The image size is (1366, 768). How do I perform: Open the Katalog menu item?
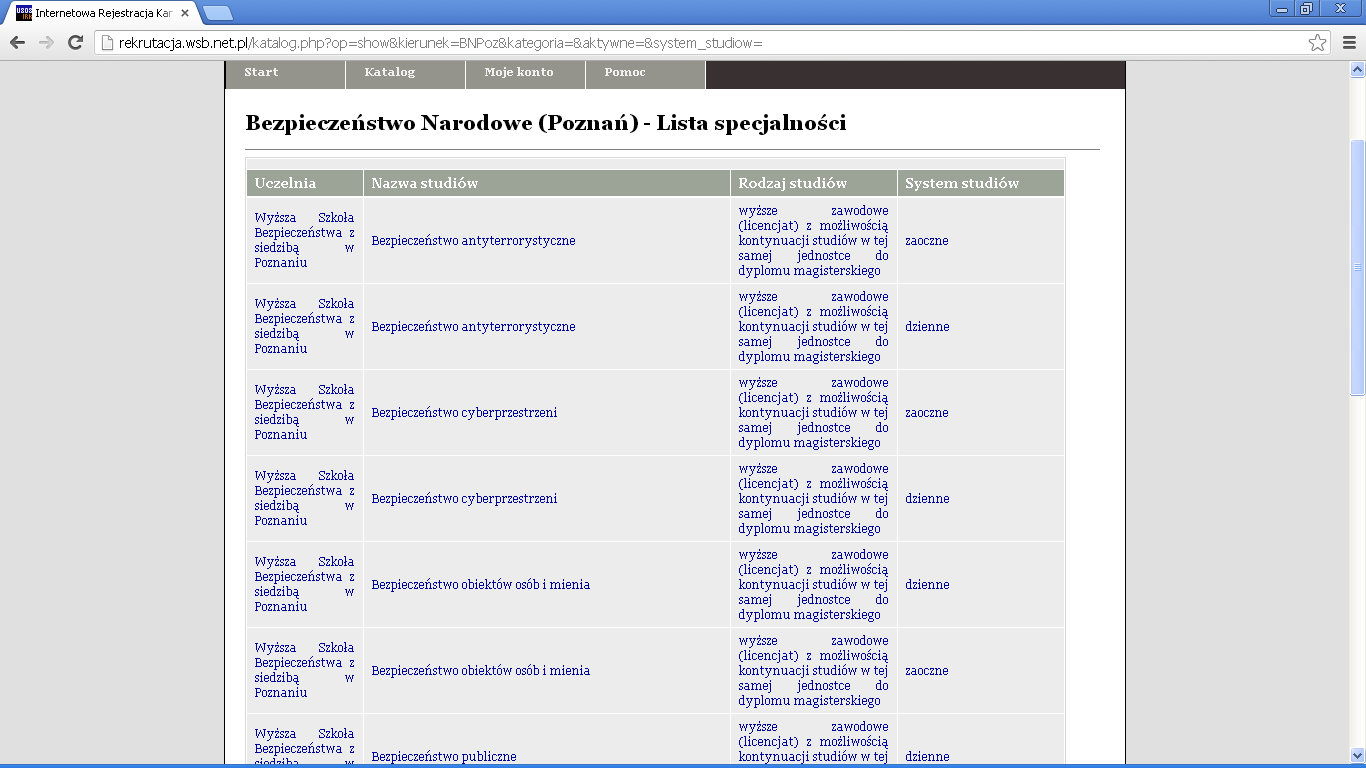tap(405, 75)
